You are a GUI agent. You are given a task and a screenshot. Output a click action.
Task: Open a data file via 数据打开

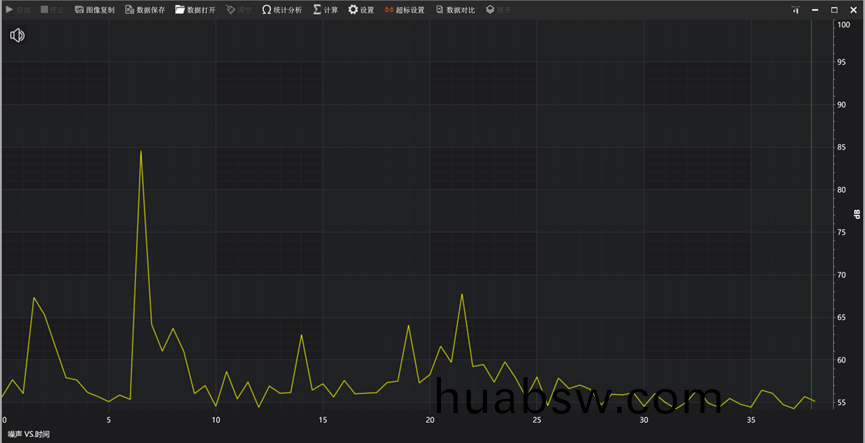[x=195, y=9]
